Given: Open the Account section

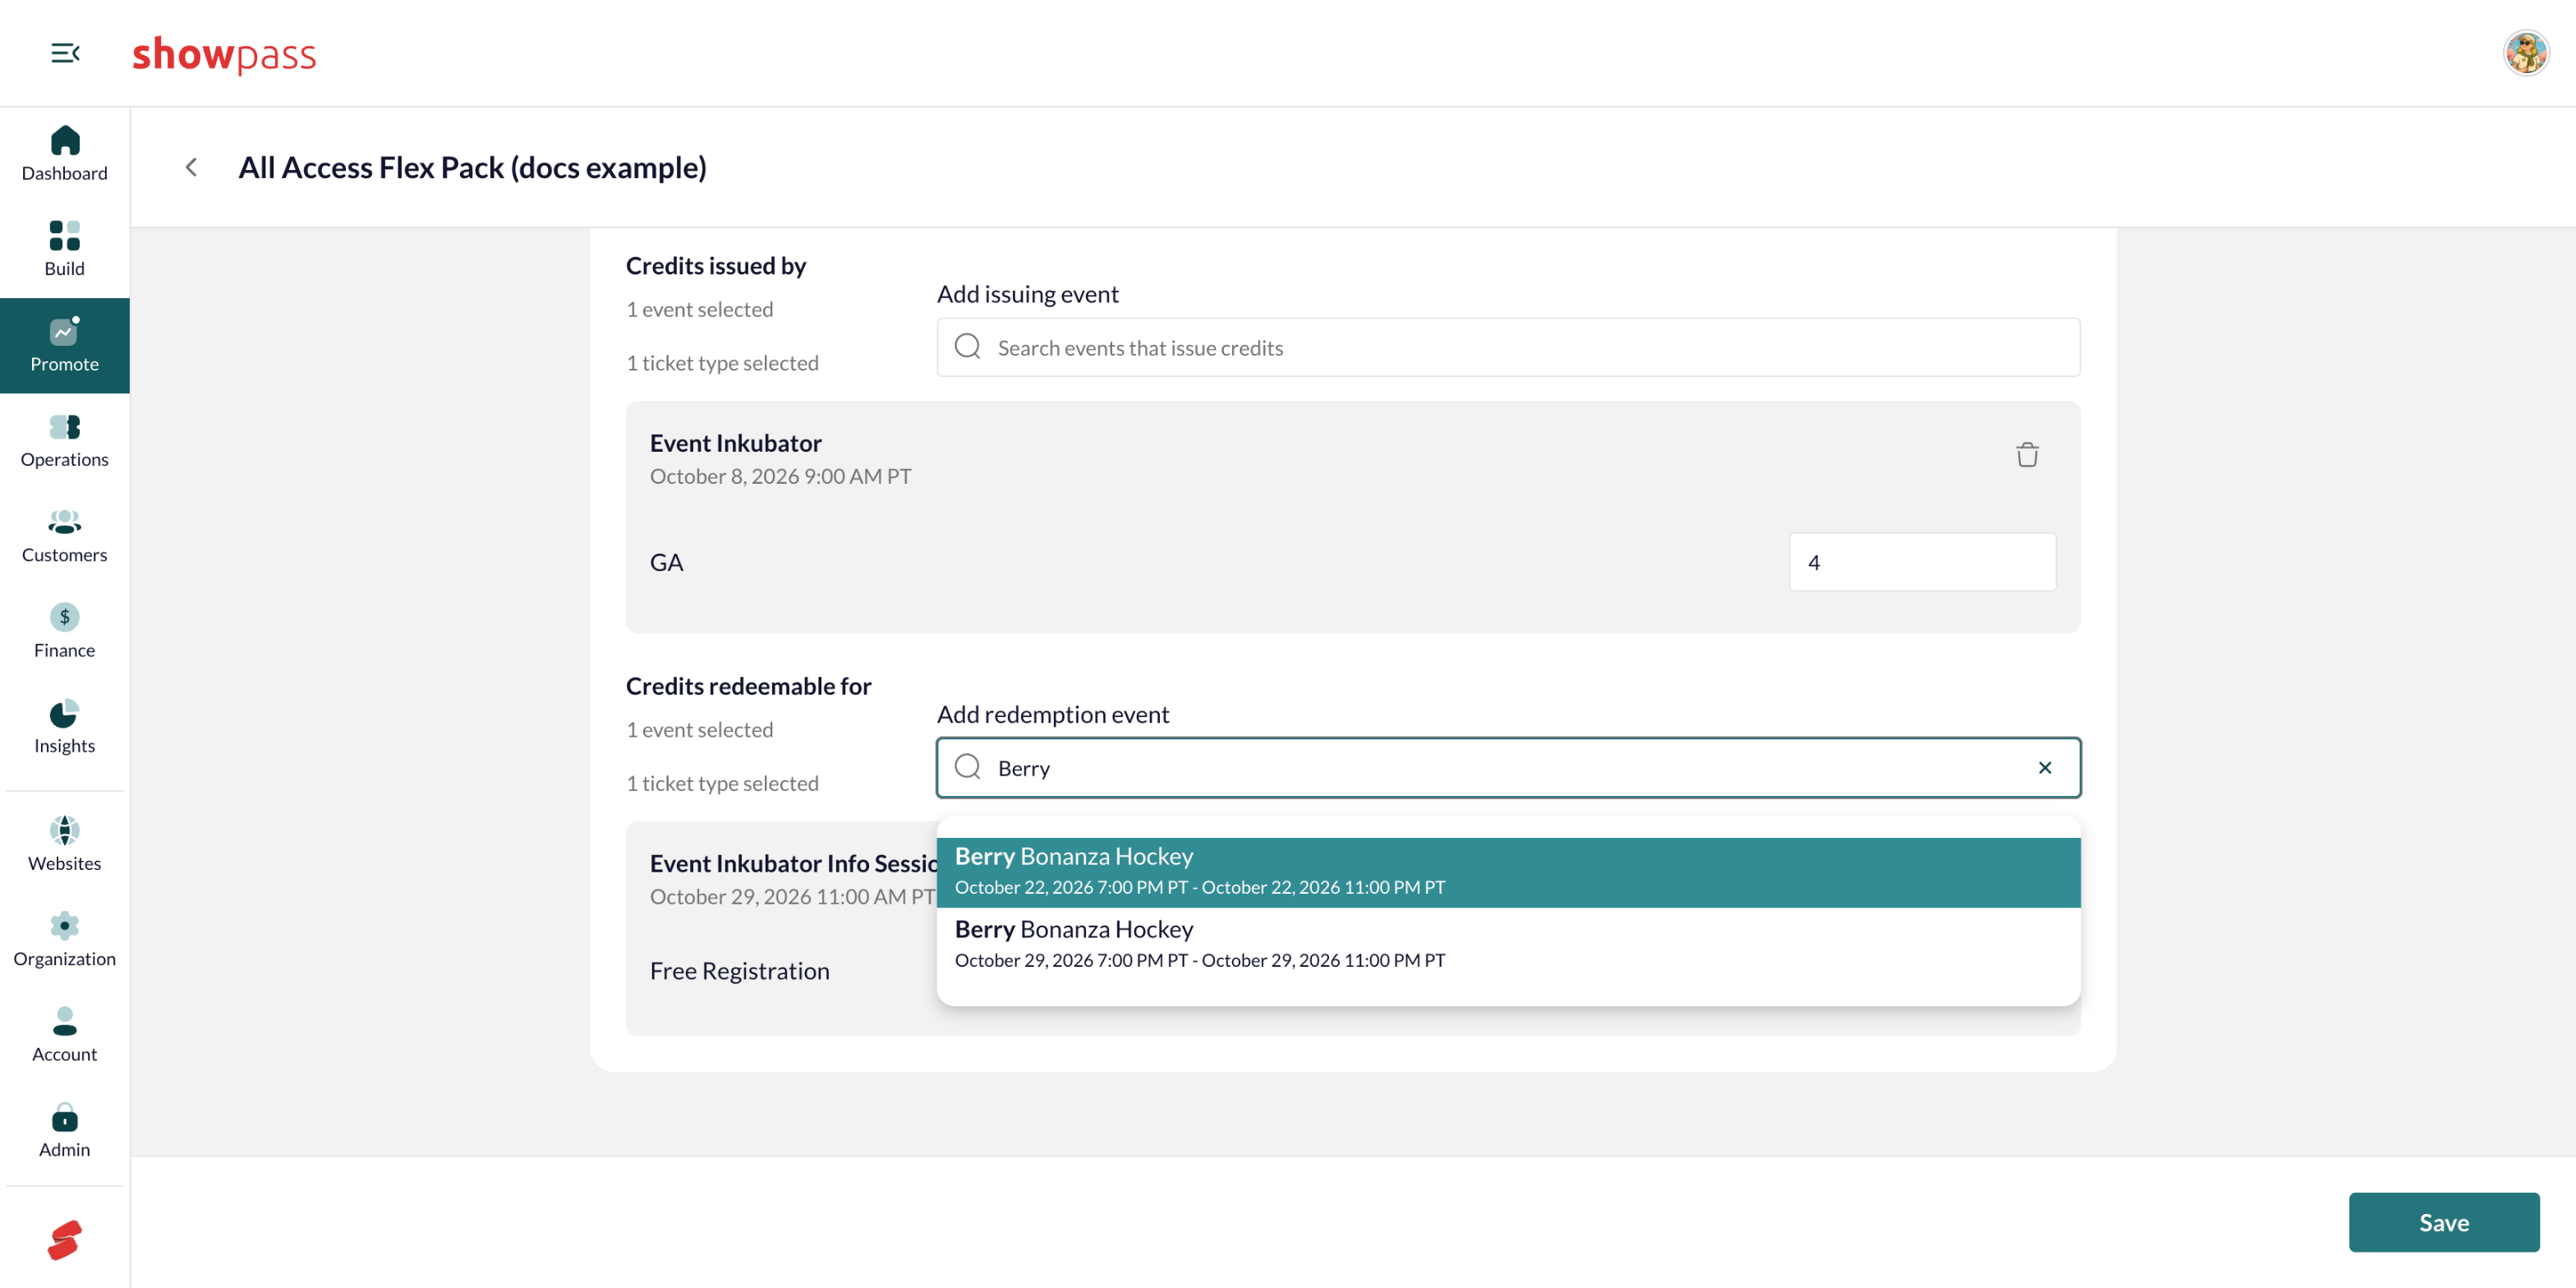Looking at the screenshot, I should 65,1035.
